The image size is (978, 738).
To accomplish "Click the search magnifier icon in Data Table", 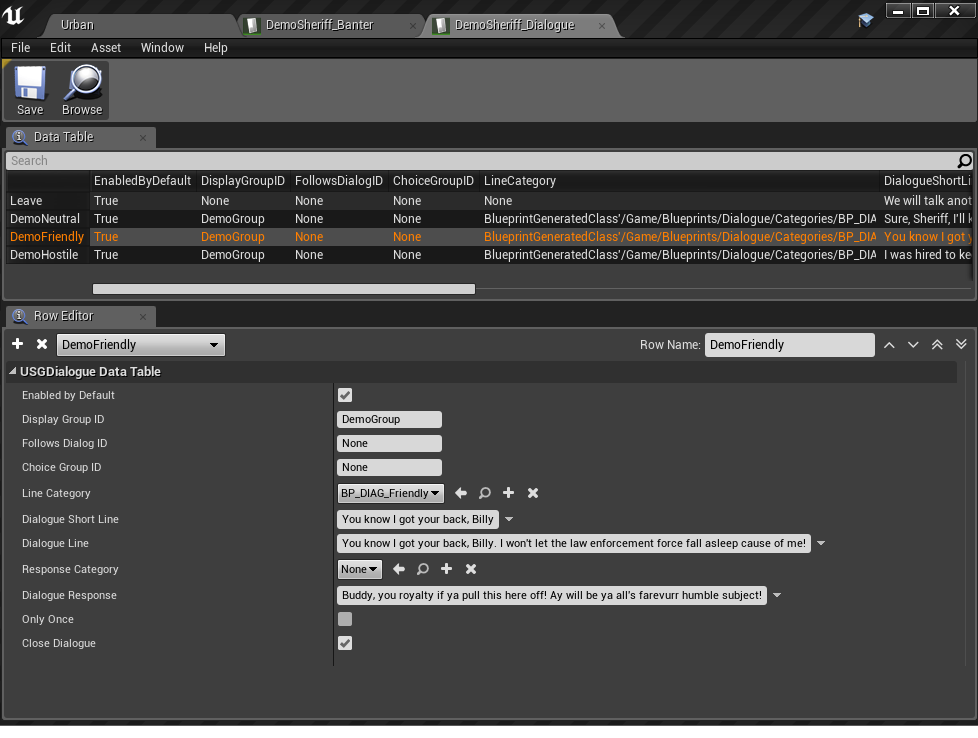I will point(964,161).
